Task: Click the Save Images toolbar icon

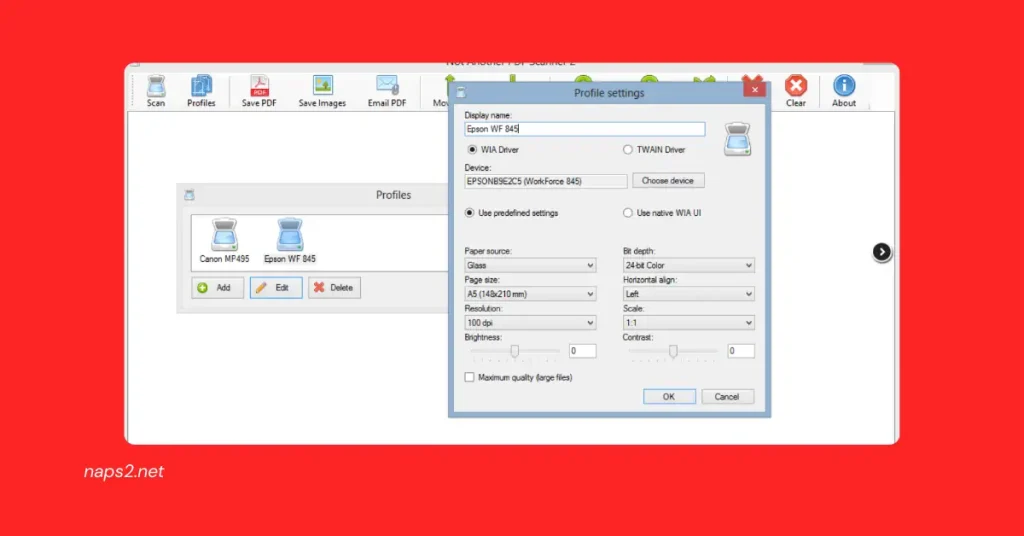Action: click(x=322, y=90)
